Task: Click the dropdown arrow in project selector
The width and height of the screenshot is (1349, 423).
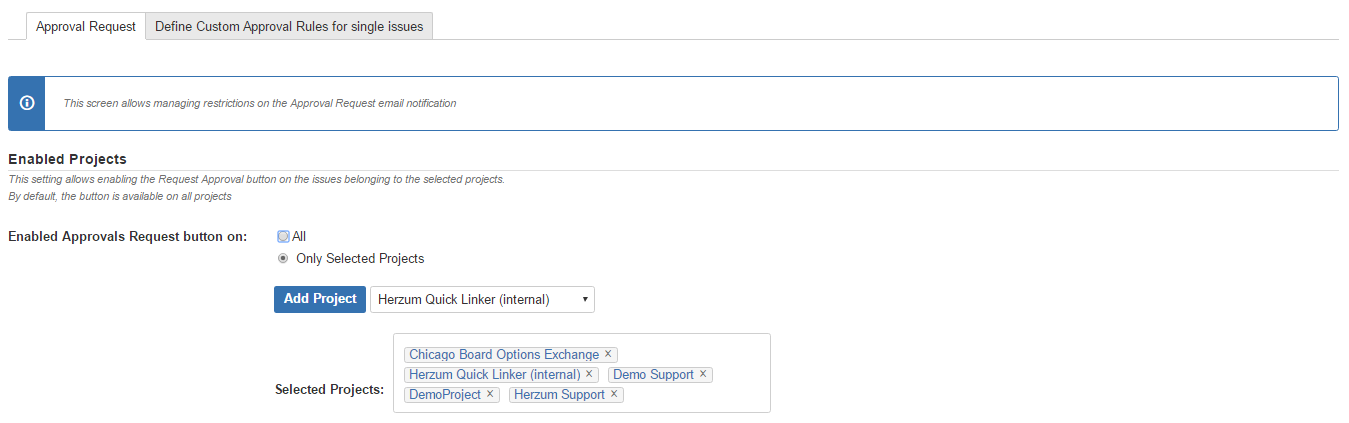Action: (x=584, y=299)
